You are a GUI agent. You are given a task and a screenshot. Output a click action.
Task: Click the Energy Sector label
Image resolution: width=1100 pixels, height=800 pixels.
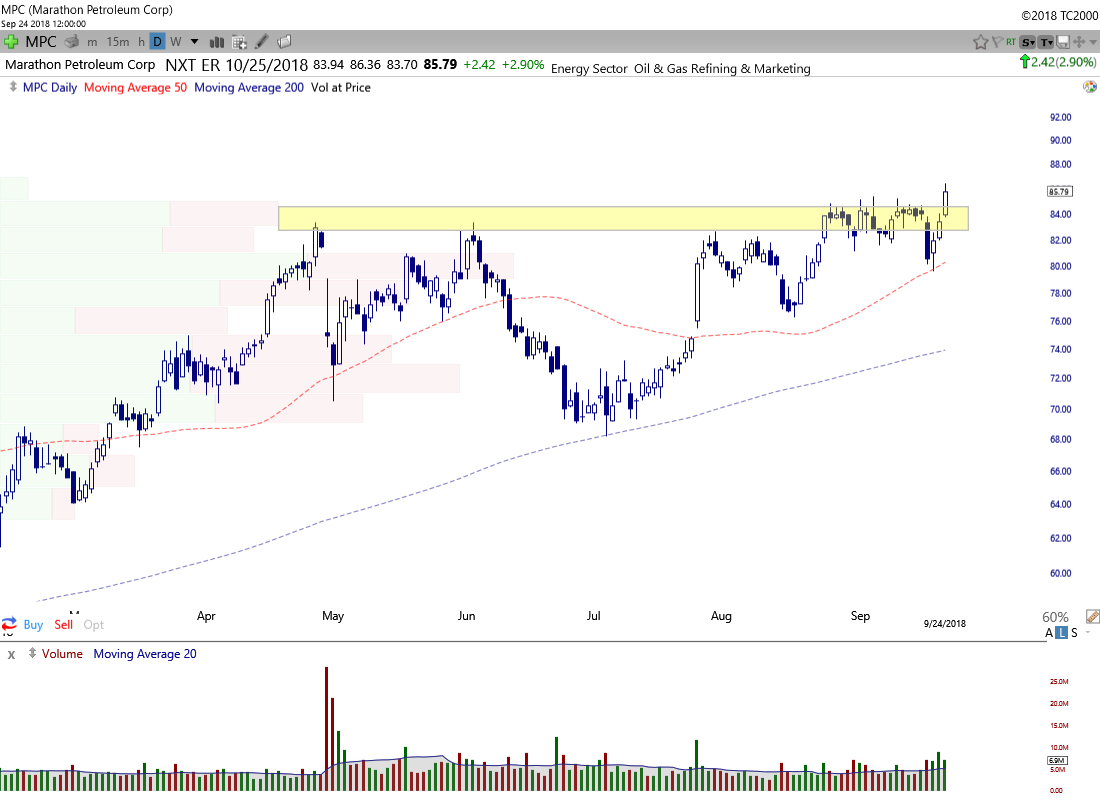(589, 69)
